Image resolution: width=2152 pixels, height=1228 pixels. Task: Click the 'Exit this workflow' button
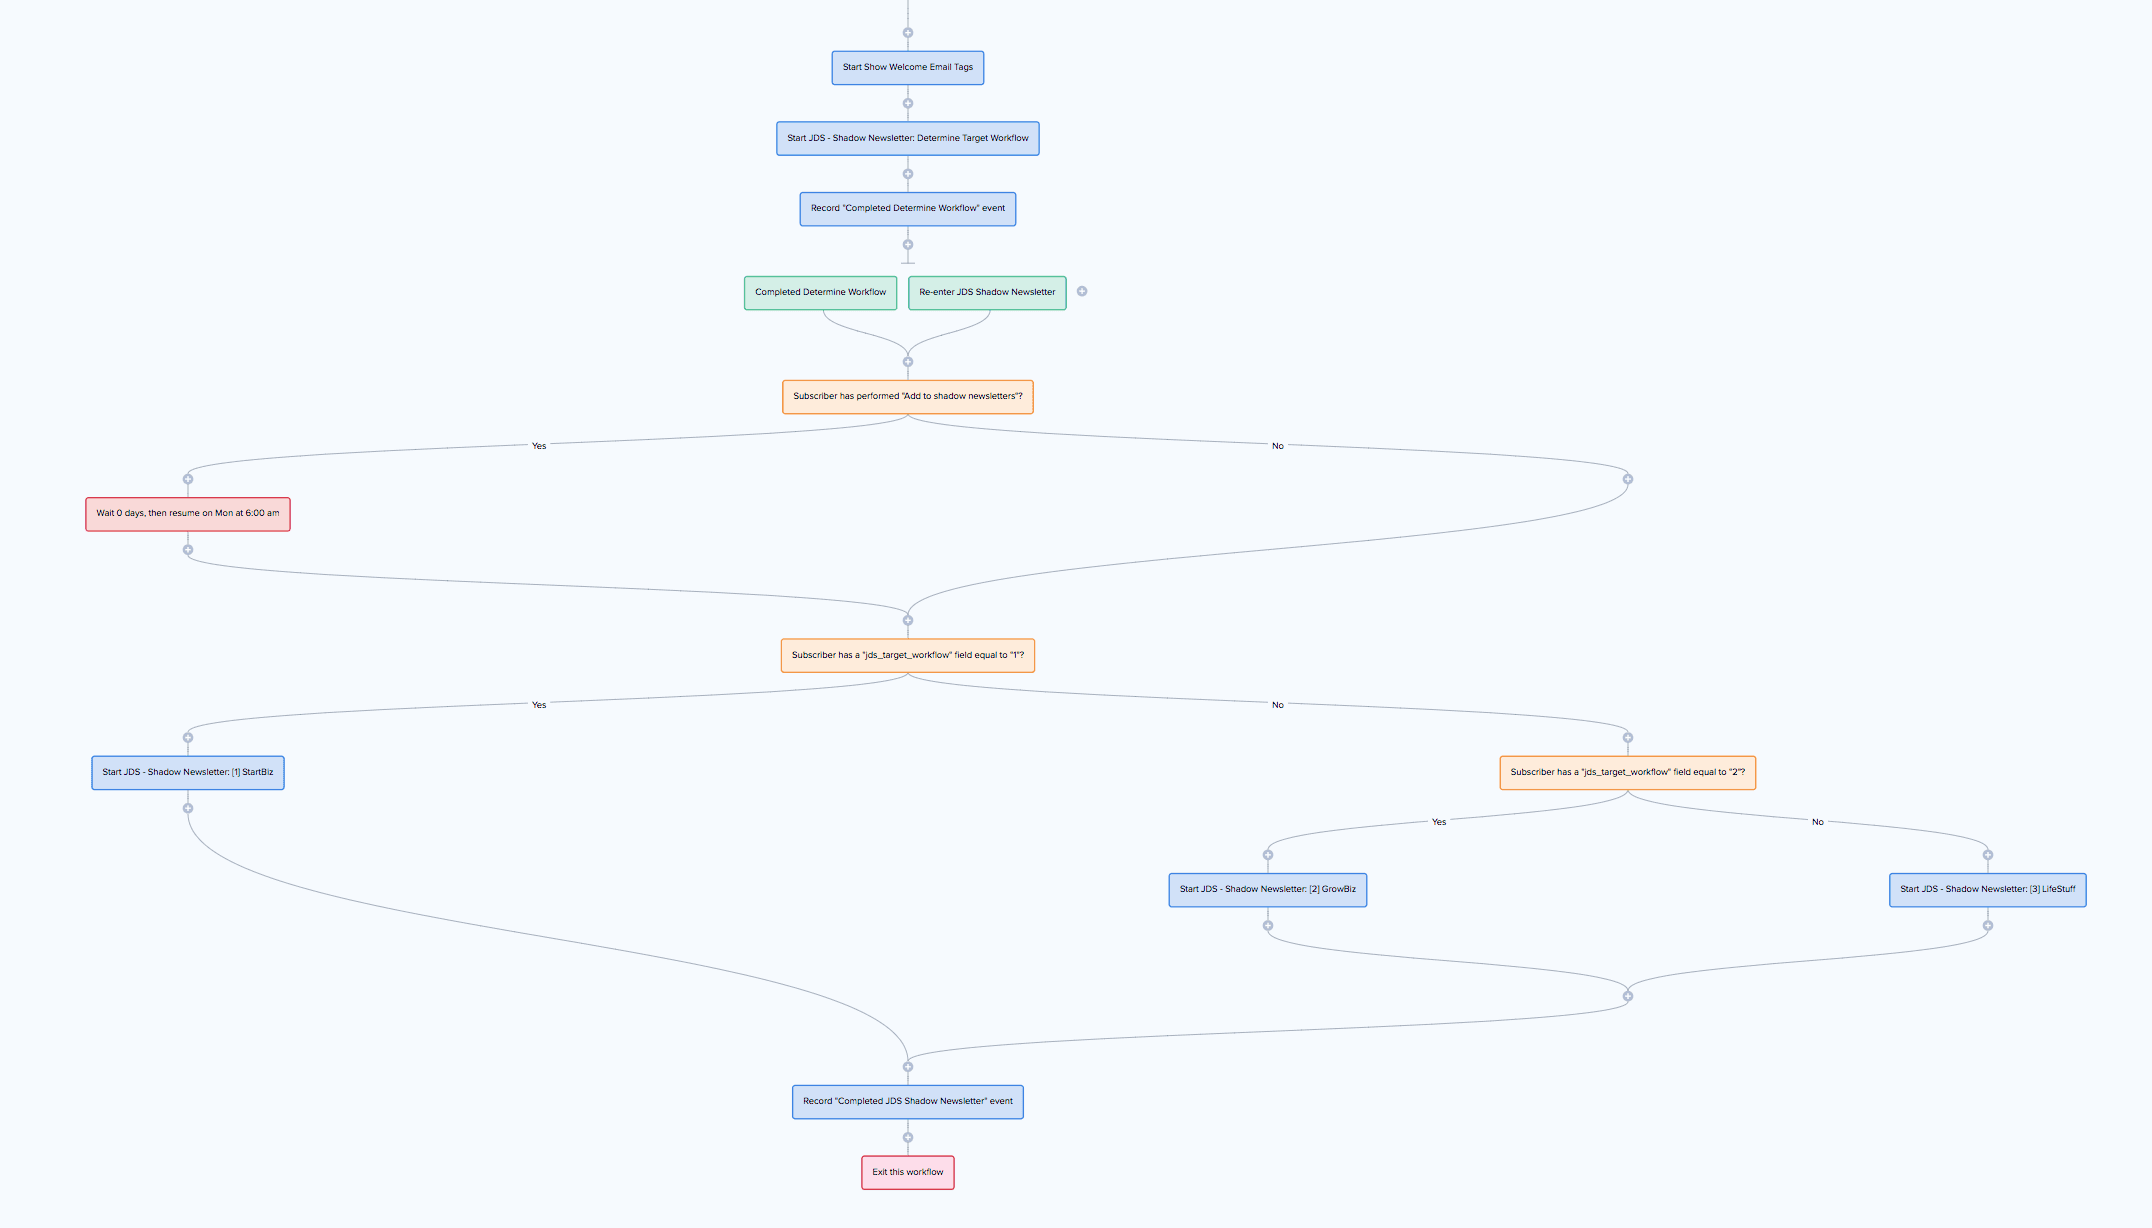point(906,1170)
